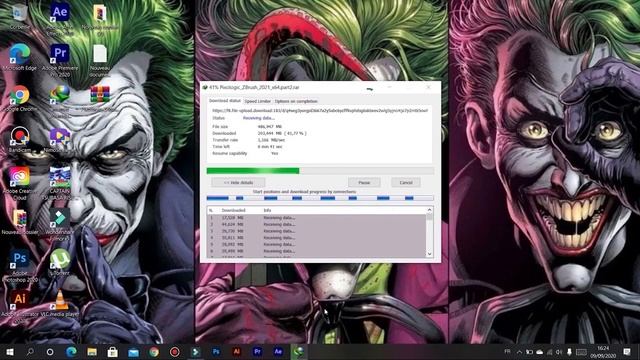Switch FR keyboard language indicator
Image resolution: width=640 pixels, height=360 pixels.
click(x=507, y=351)
